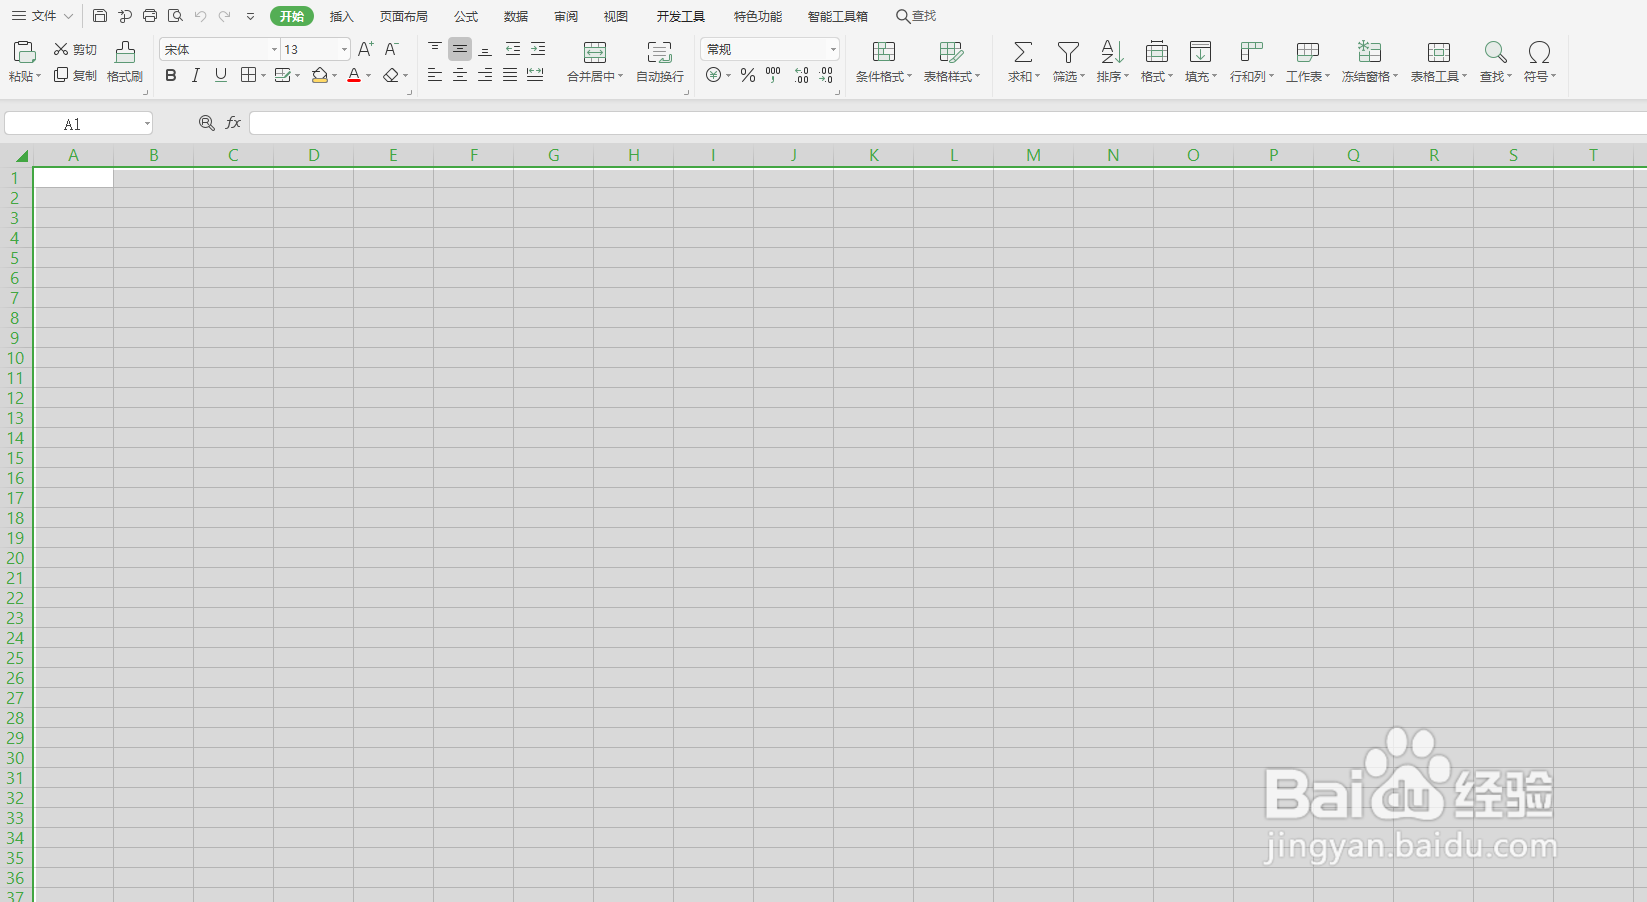Align text right
Viewport: 1647px width, 902px height.
click(485, 75)
